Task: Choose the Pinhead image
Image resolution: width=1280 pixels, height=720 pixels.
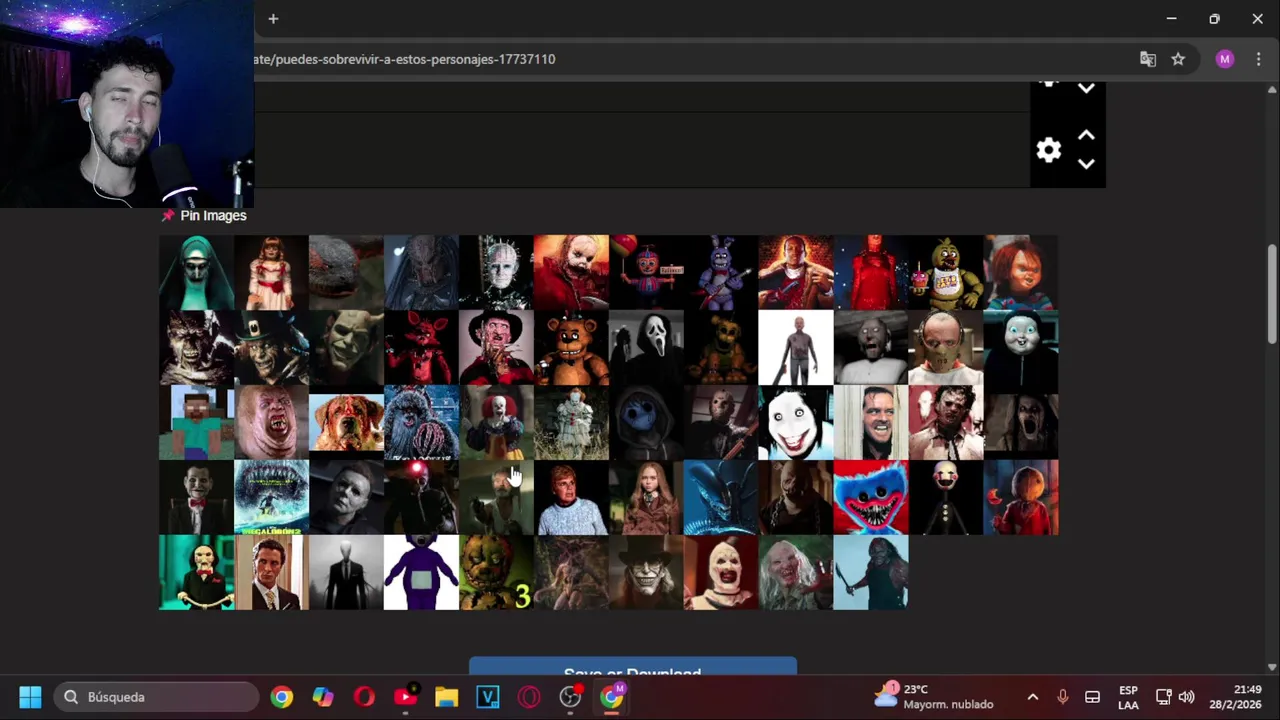Action: [x=496, y=272]
